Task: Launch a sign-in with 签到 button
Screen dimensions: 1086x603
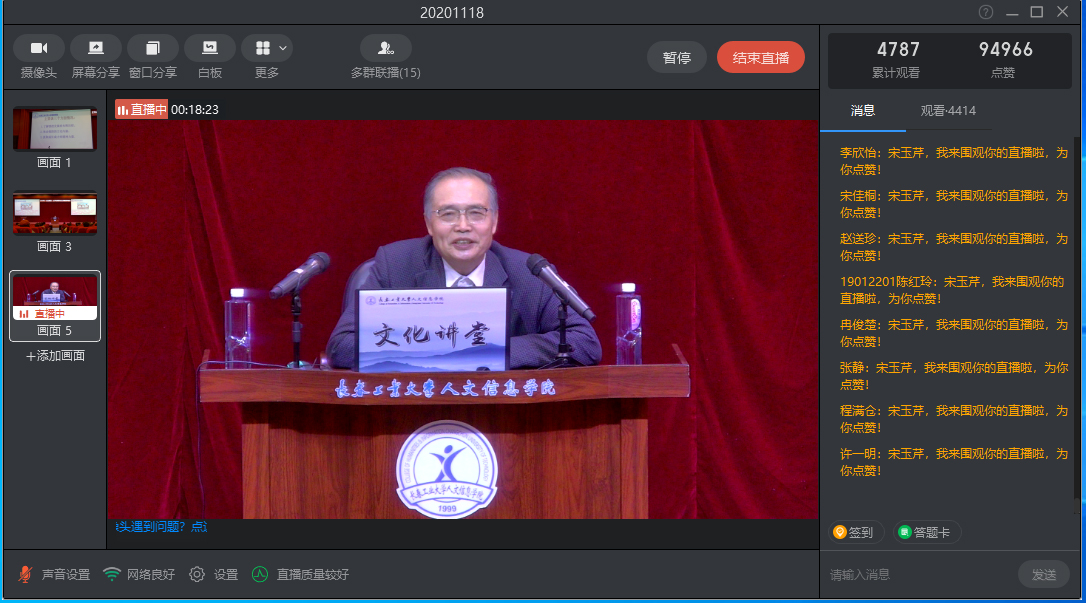Action: click(854, 533)
